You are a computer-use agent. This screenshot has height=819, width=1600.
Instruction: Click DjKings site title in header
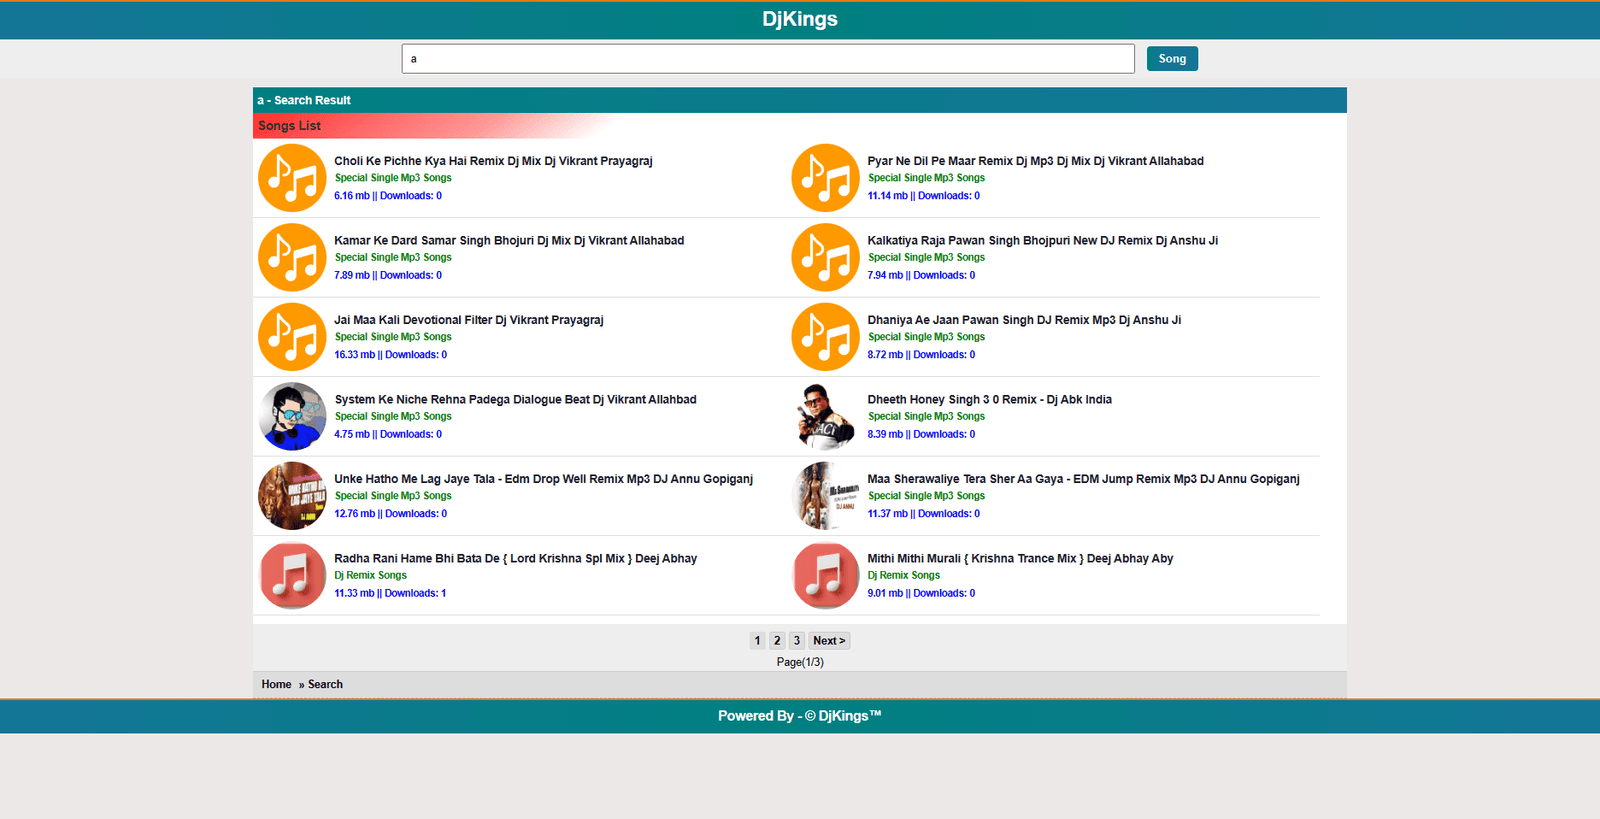pos(800,19)
